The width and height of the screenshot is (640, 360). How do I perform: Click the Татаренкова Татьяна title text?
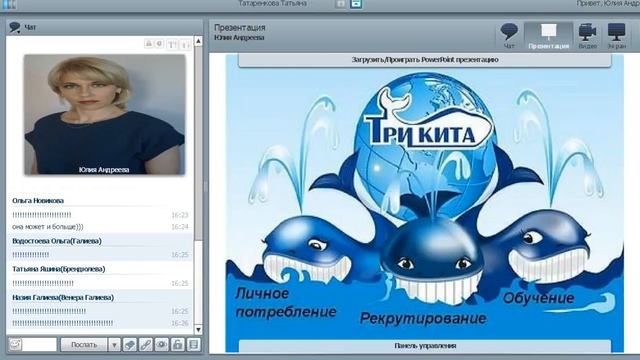[272, 4]
